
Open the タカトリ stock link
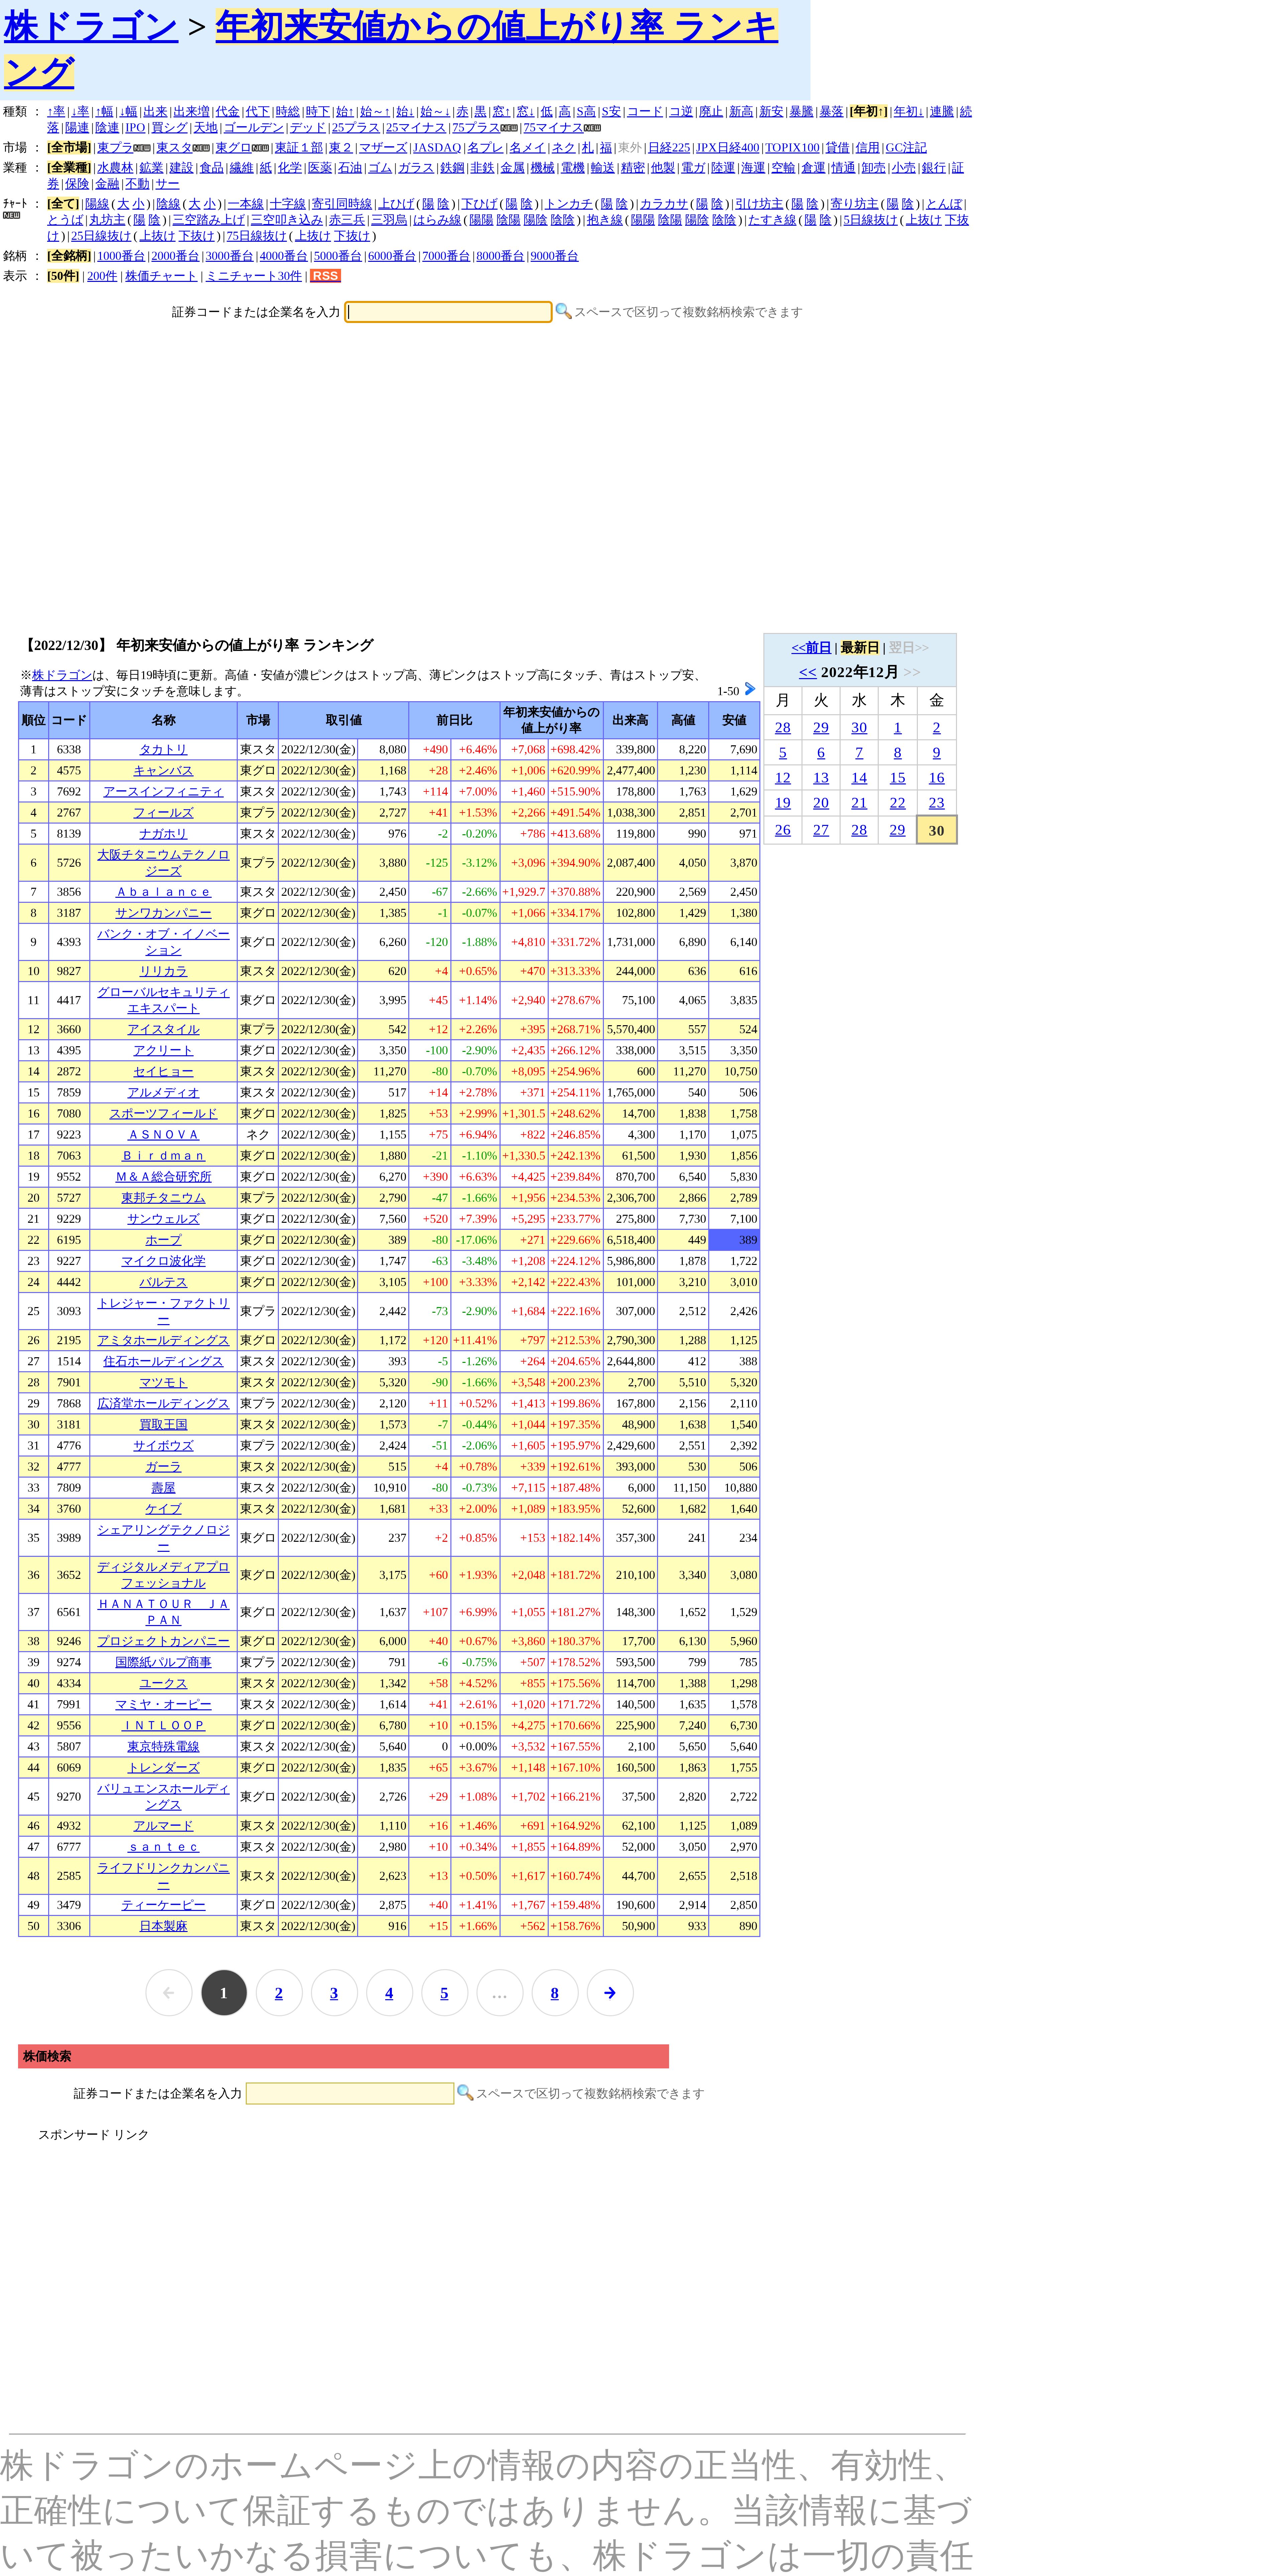click(x=163, y=749)
